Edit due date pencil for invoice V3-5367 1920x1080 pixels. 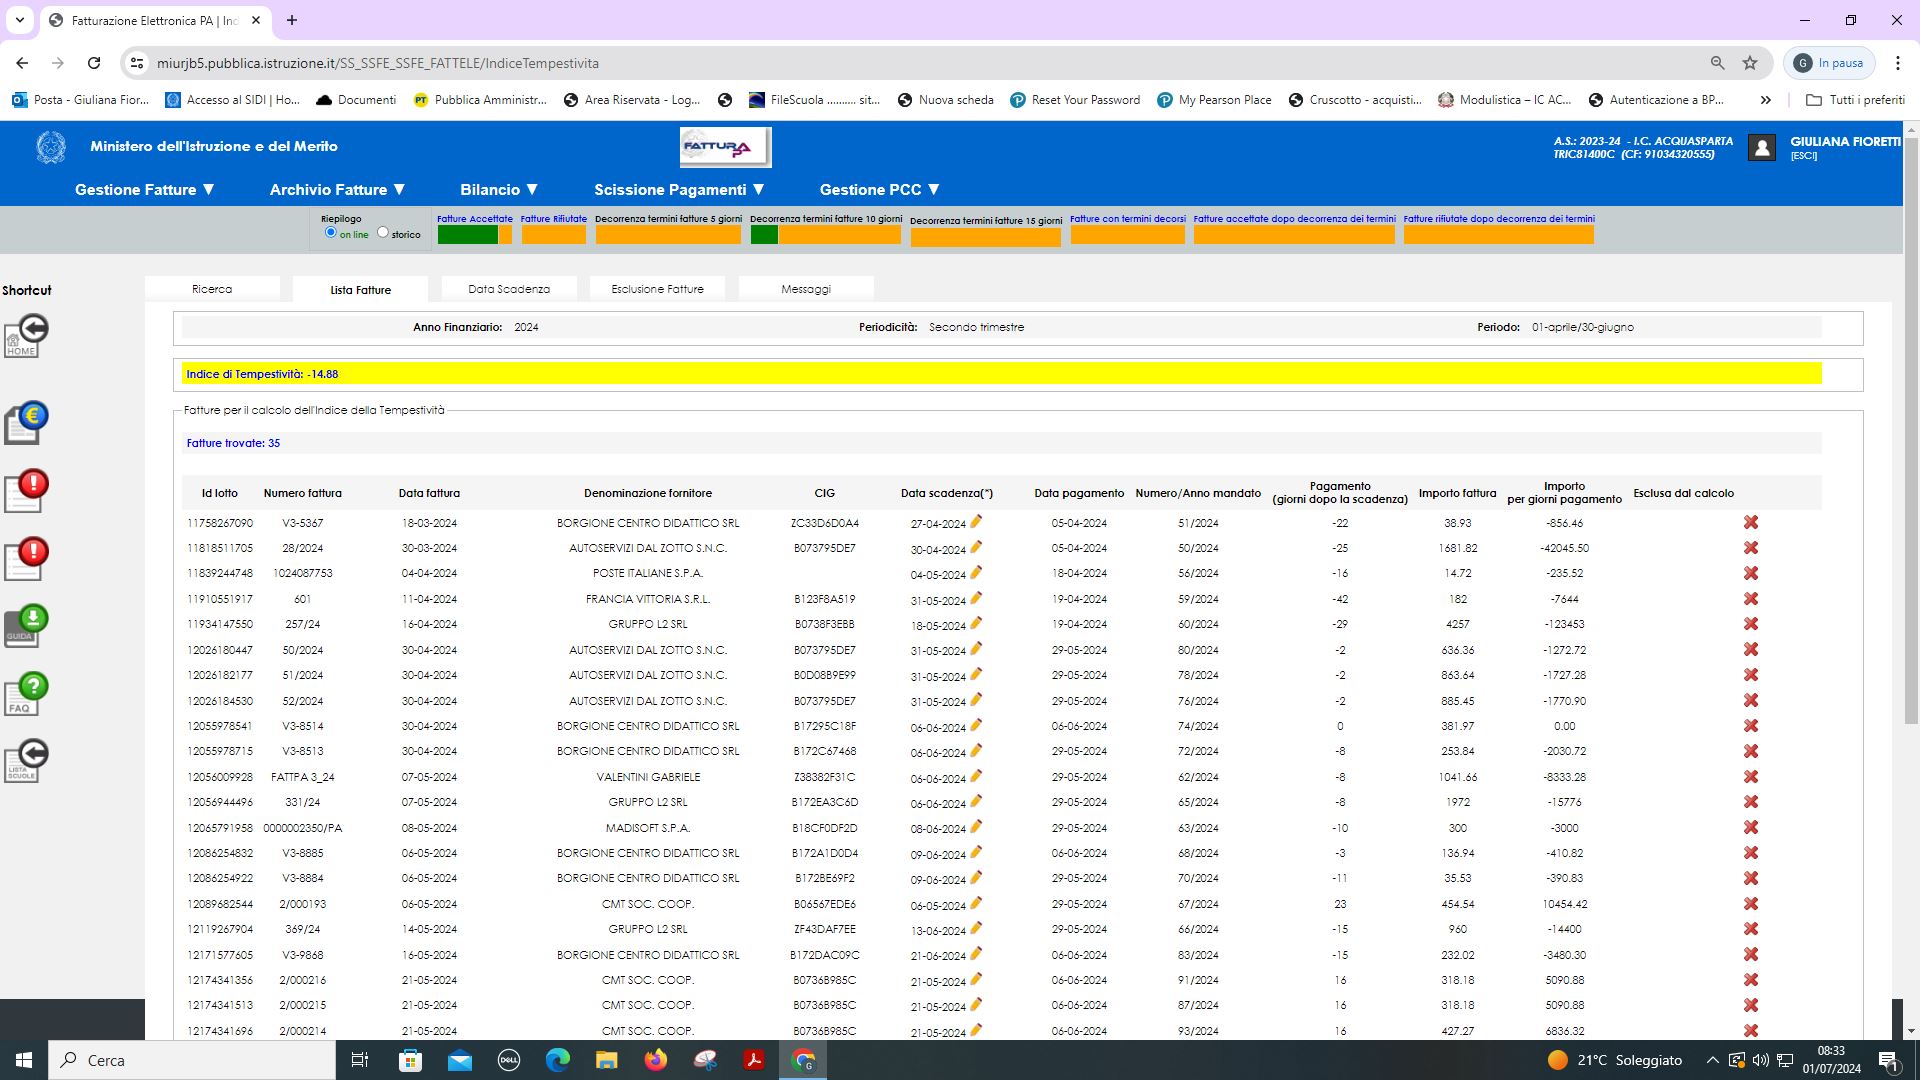(976, 521)
